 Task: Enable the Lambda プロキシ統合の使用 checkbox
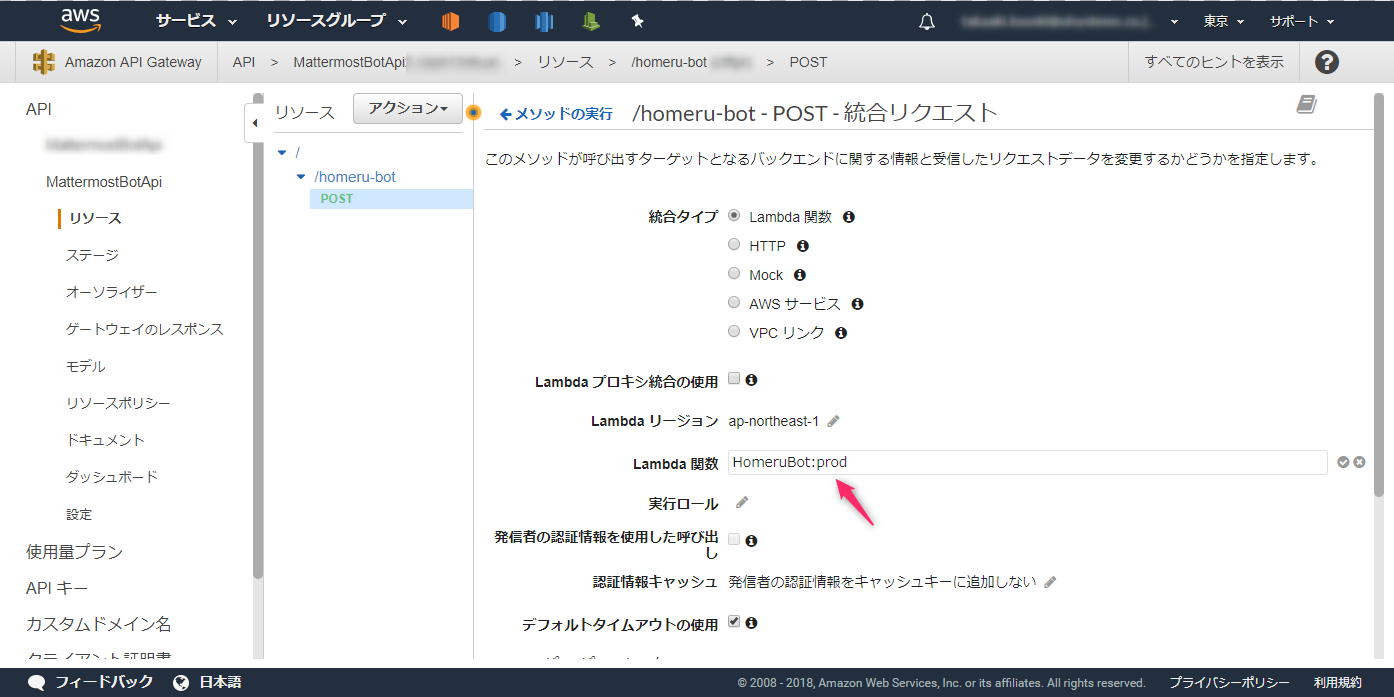pos(736,379)
